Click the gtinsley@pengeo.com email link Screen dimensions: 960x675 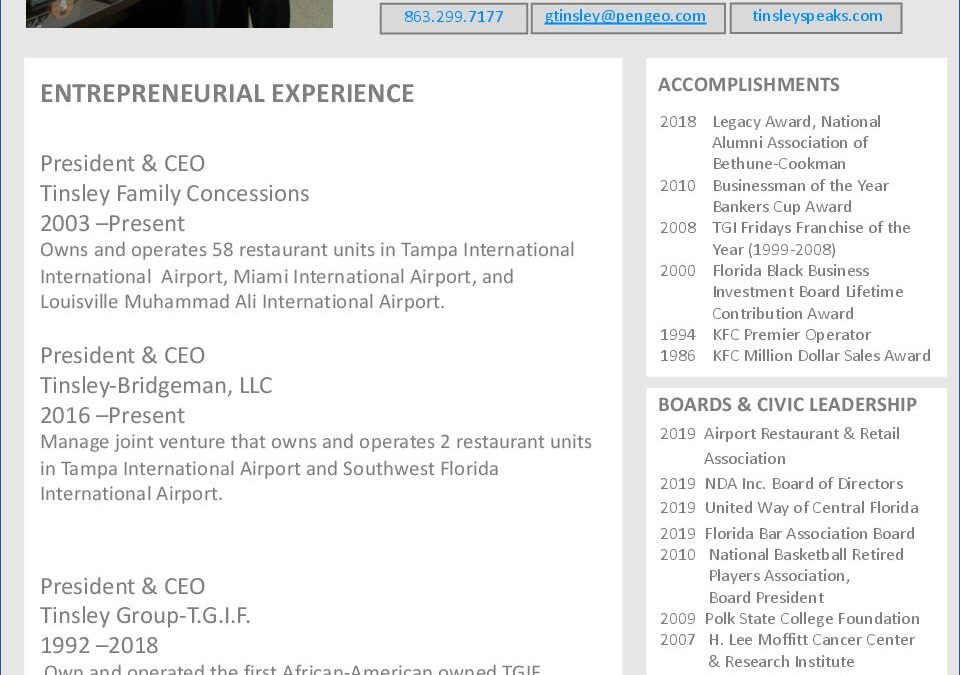point(626,17)
